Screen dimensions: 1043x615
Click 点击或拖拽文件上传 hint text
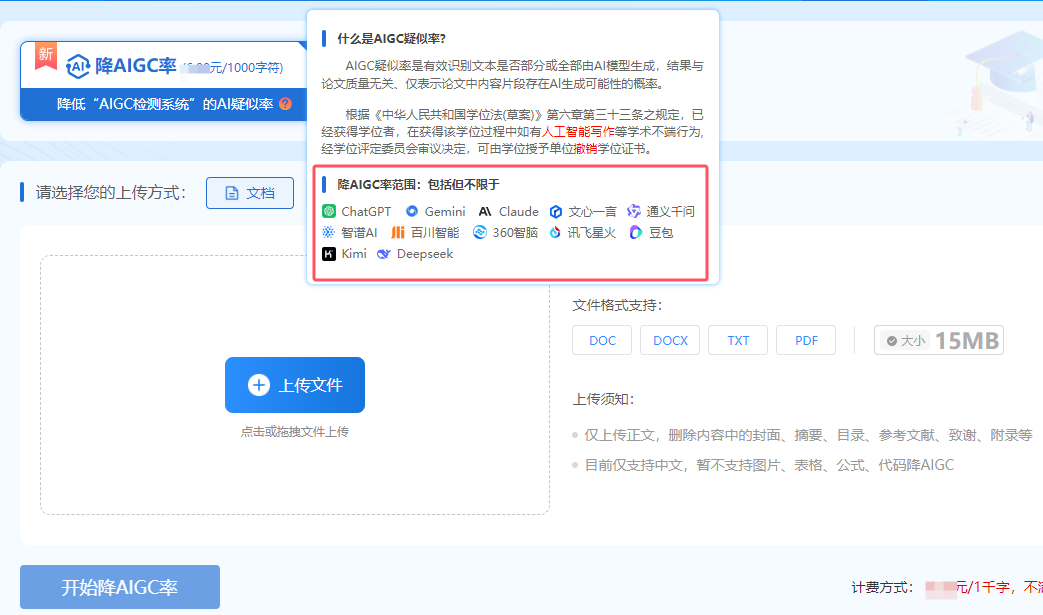(295, 431)
